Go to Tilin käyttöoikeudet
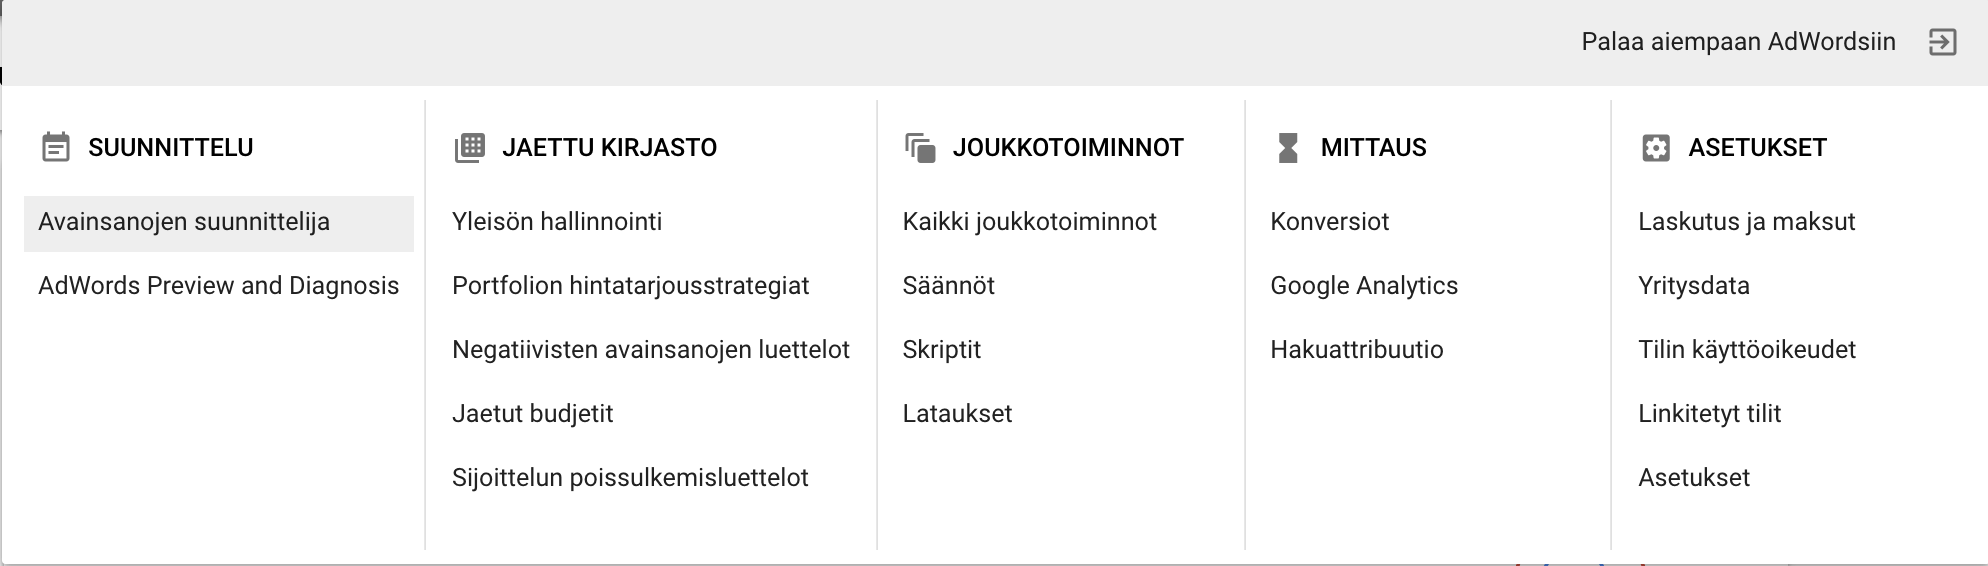The height and width of the screenshot is (566, 1988). click(x=1747, y=350)
